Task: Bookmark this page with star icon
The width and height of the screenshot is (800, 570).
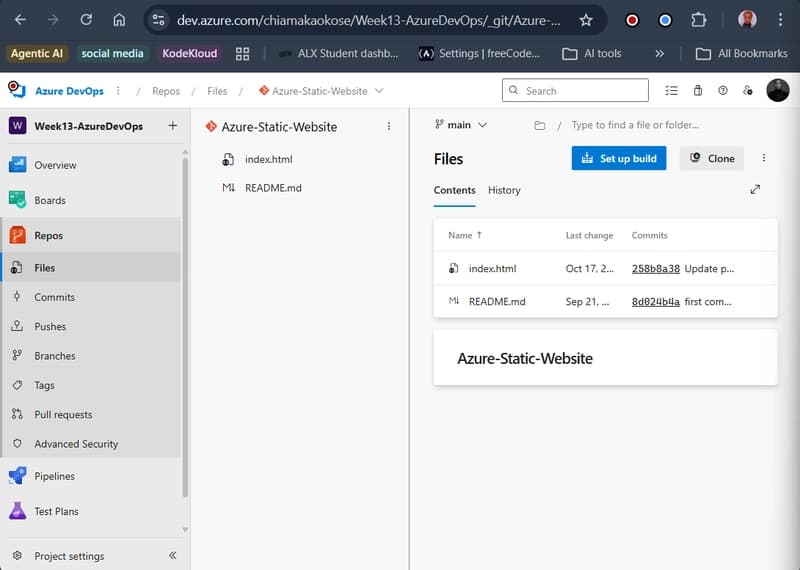Action: [x=586, y=20]
